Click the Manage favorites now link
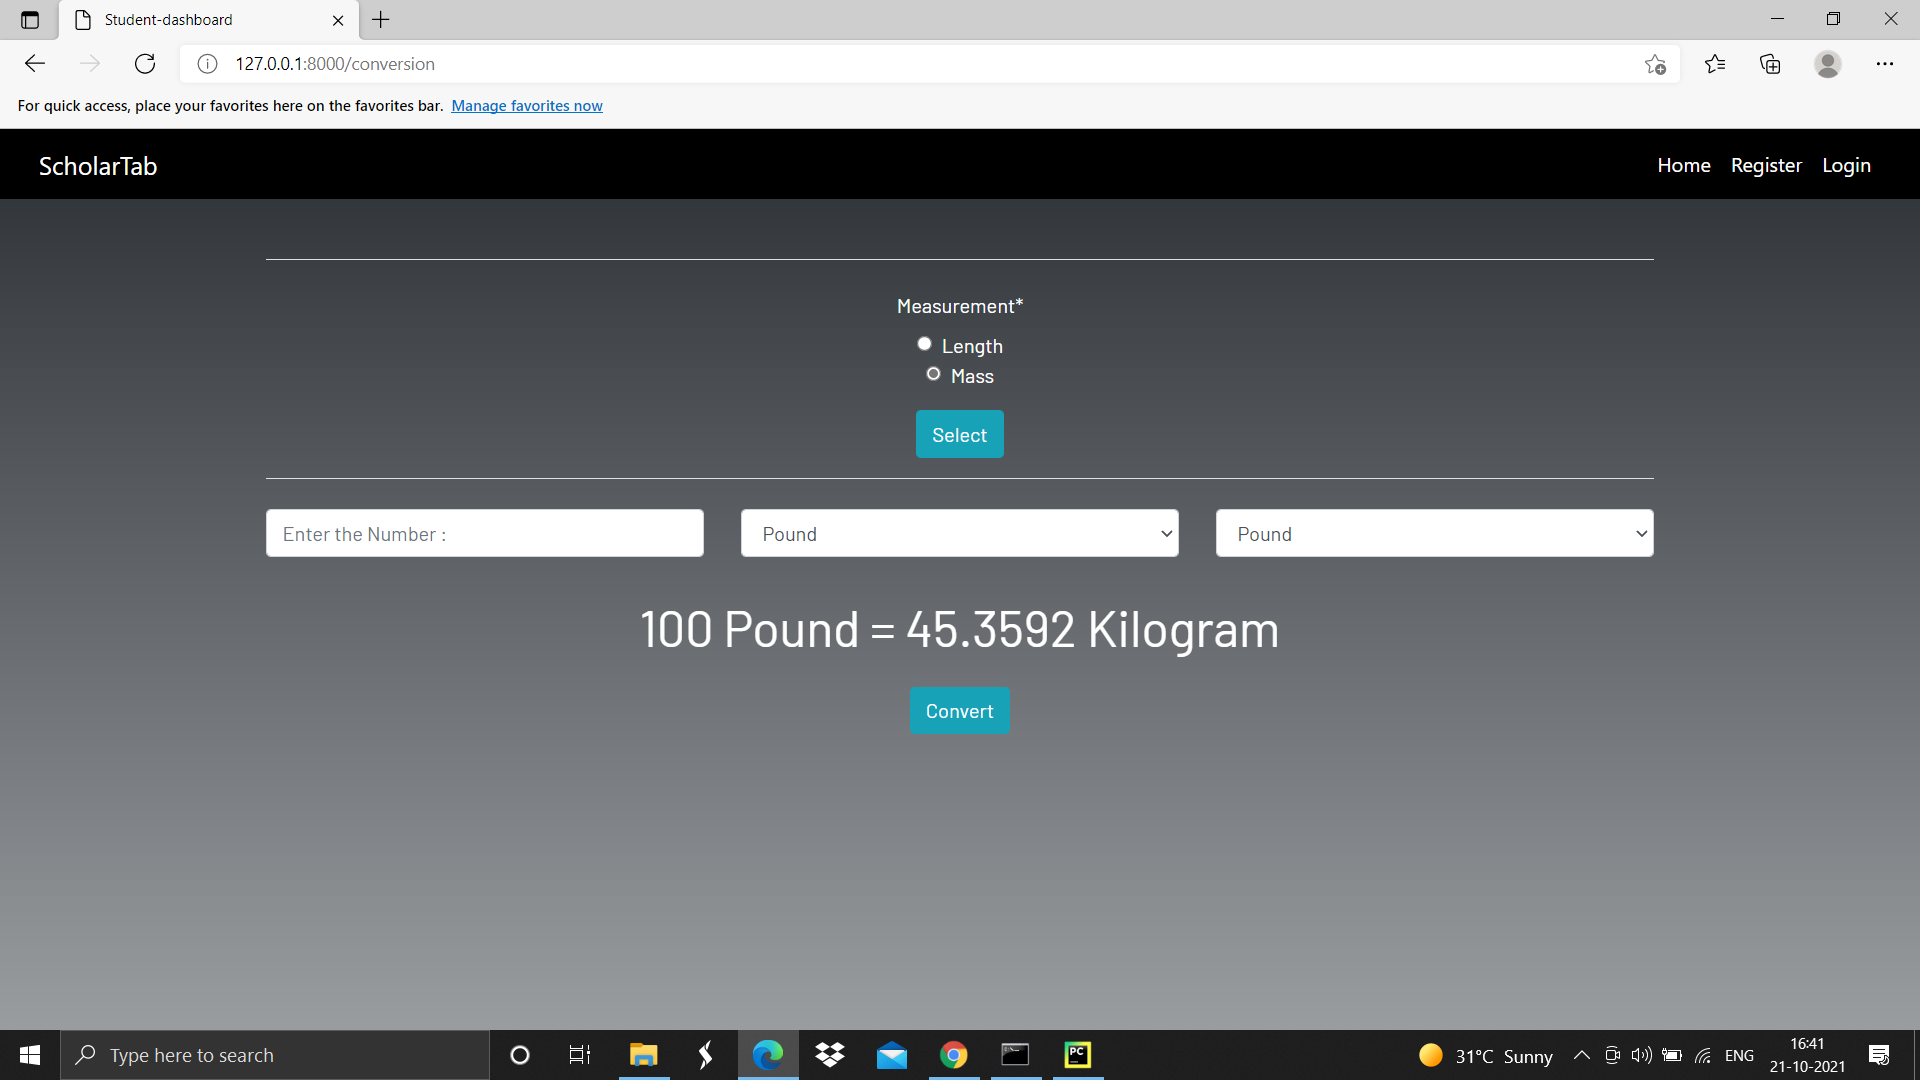This screenshot has width=1920, height=1080. point(526,106)
